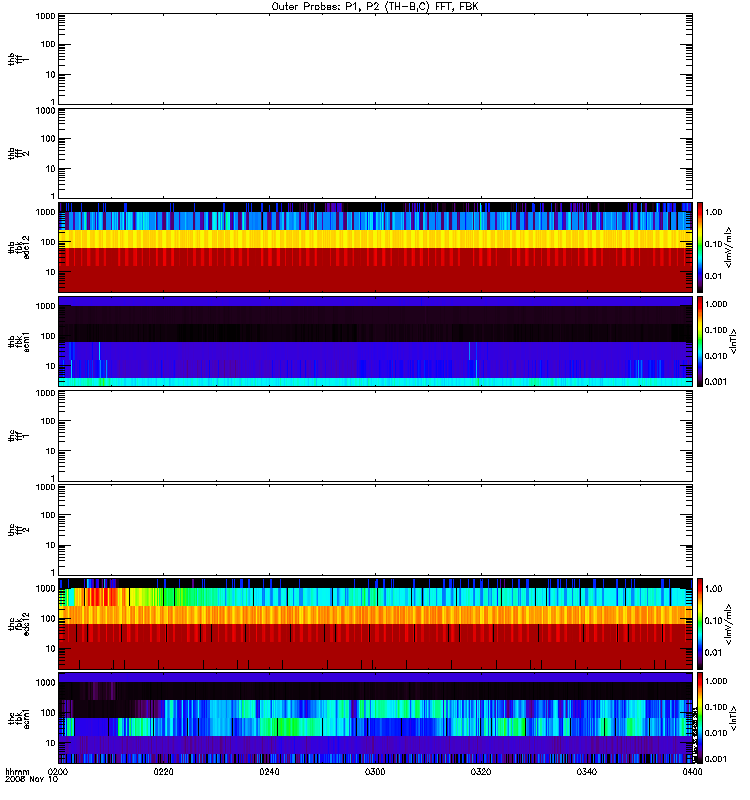The image size is (750, 800).
Task: Click the "thc fff 1" y-axis title
Action: [x=18, y=436]
